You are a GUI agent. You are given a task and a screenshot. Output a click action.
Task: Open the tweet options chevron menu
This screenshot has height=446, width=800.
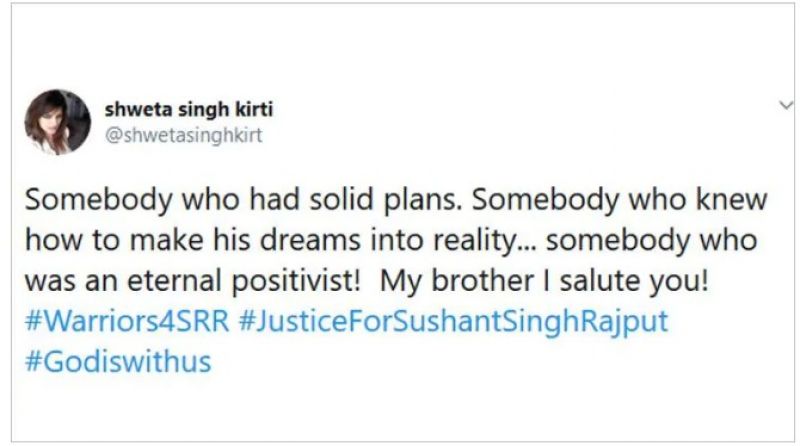786,104
